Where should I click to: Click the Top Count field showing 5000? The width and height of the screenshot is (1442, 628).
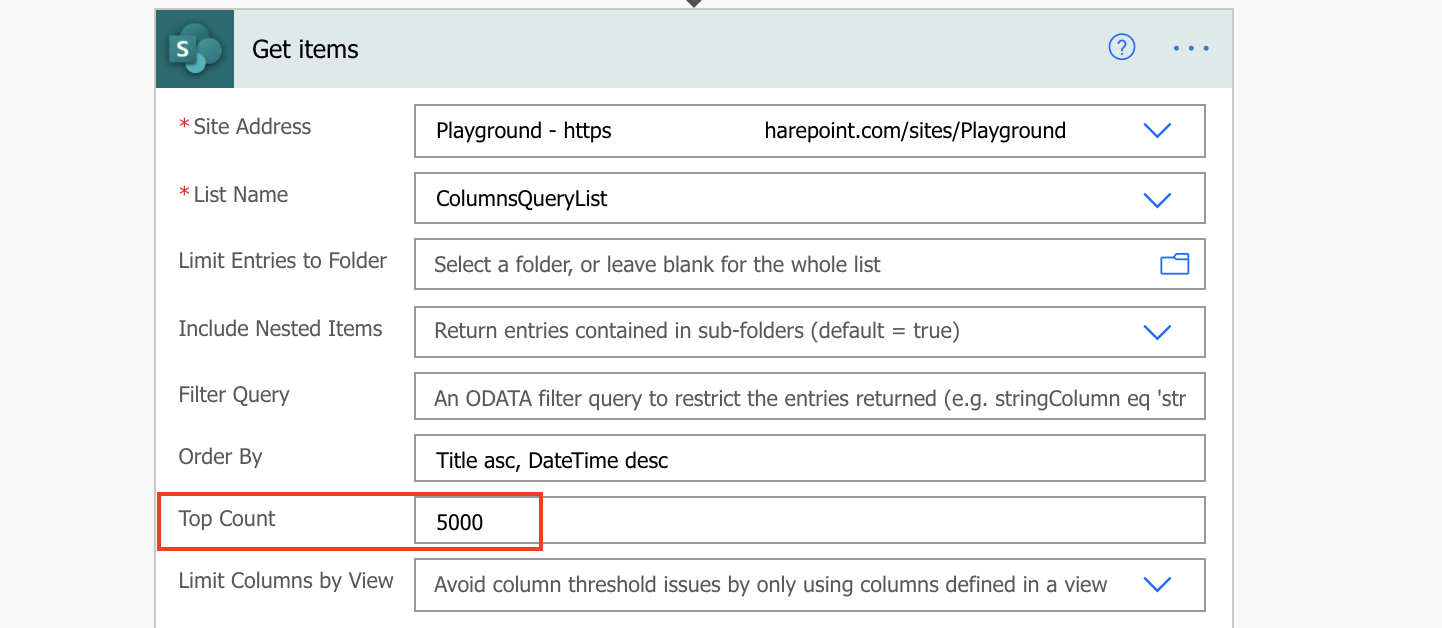click(810, 521)
